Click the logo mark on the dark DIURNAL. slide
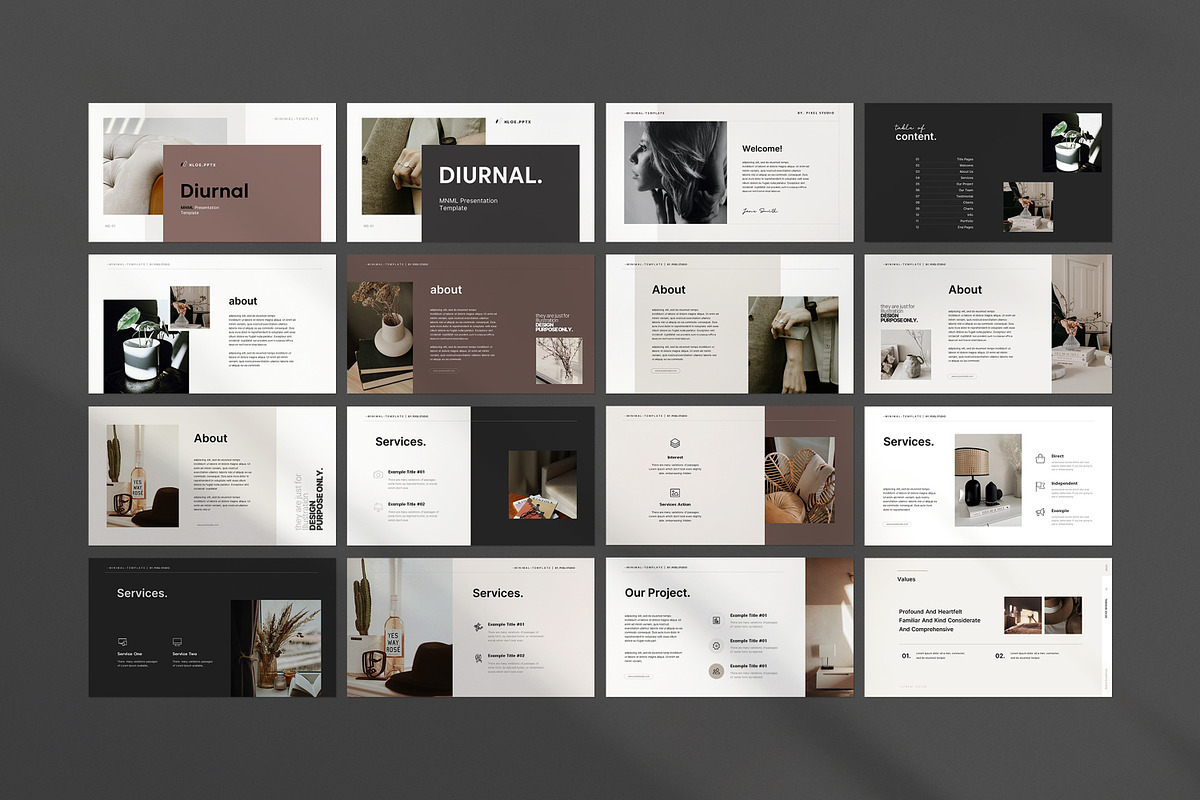The image size is (1200, 800). click(x=498, y=122)
